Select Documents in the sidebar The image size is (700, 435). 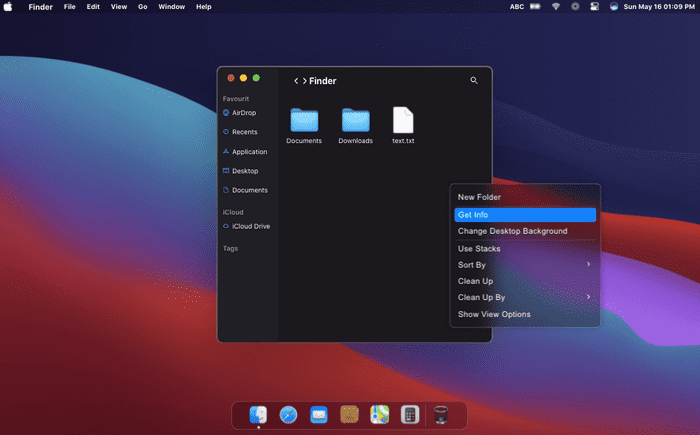click(250, 190)
